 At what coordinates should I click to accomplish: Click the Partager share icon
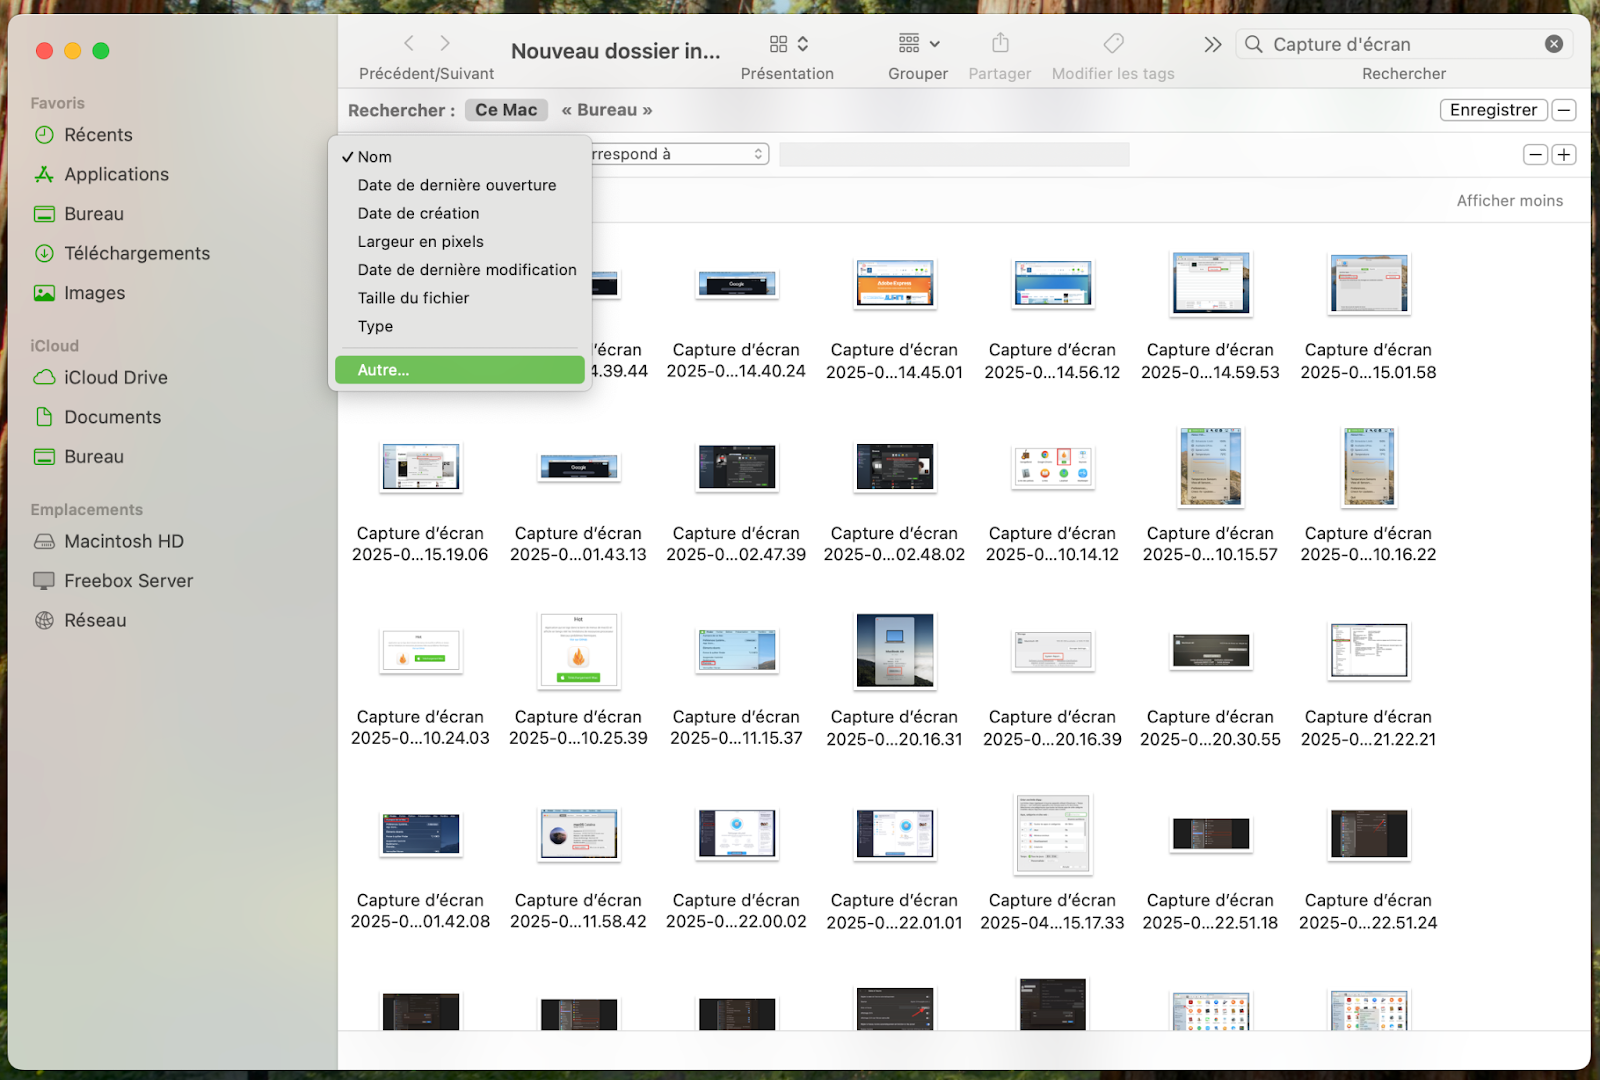(x=999, y=43)
